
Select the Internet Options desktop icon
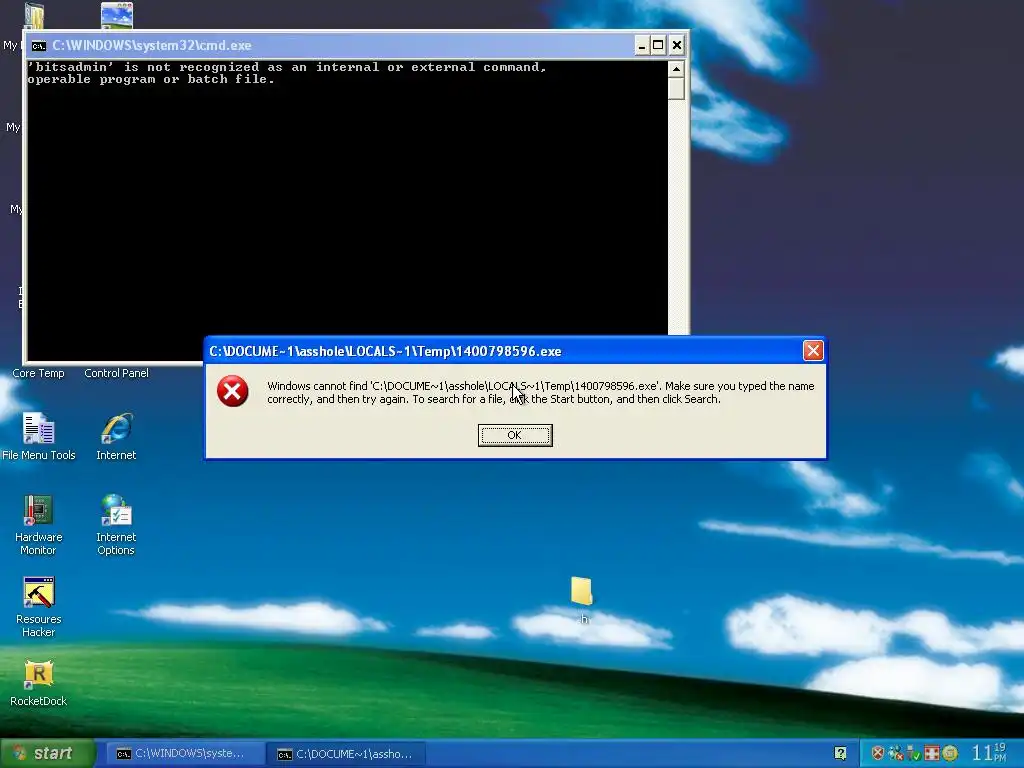[116, 524]
